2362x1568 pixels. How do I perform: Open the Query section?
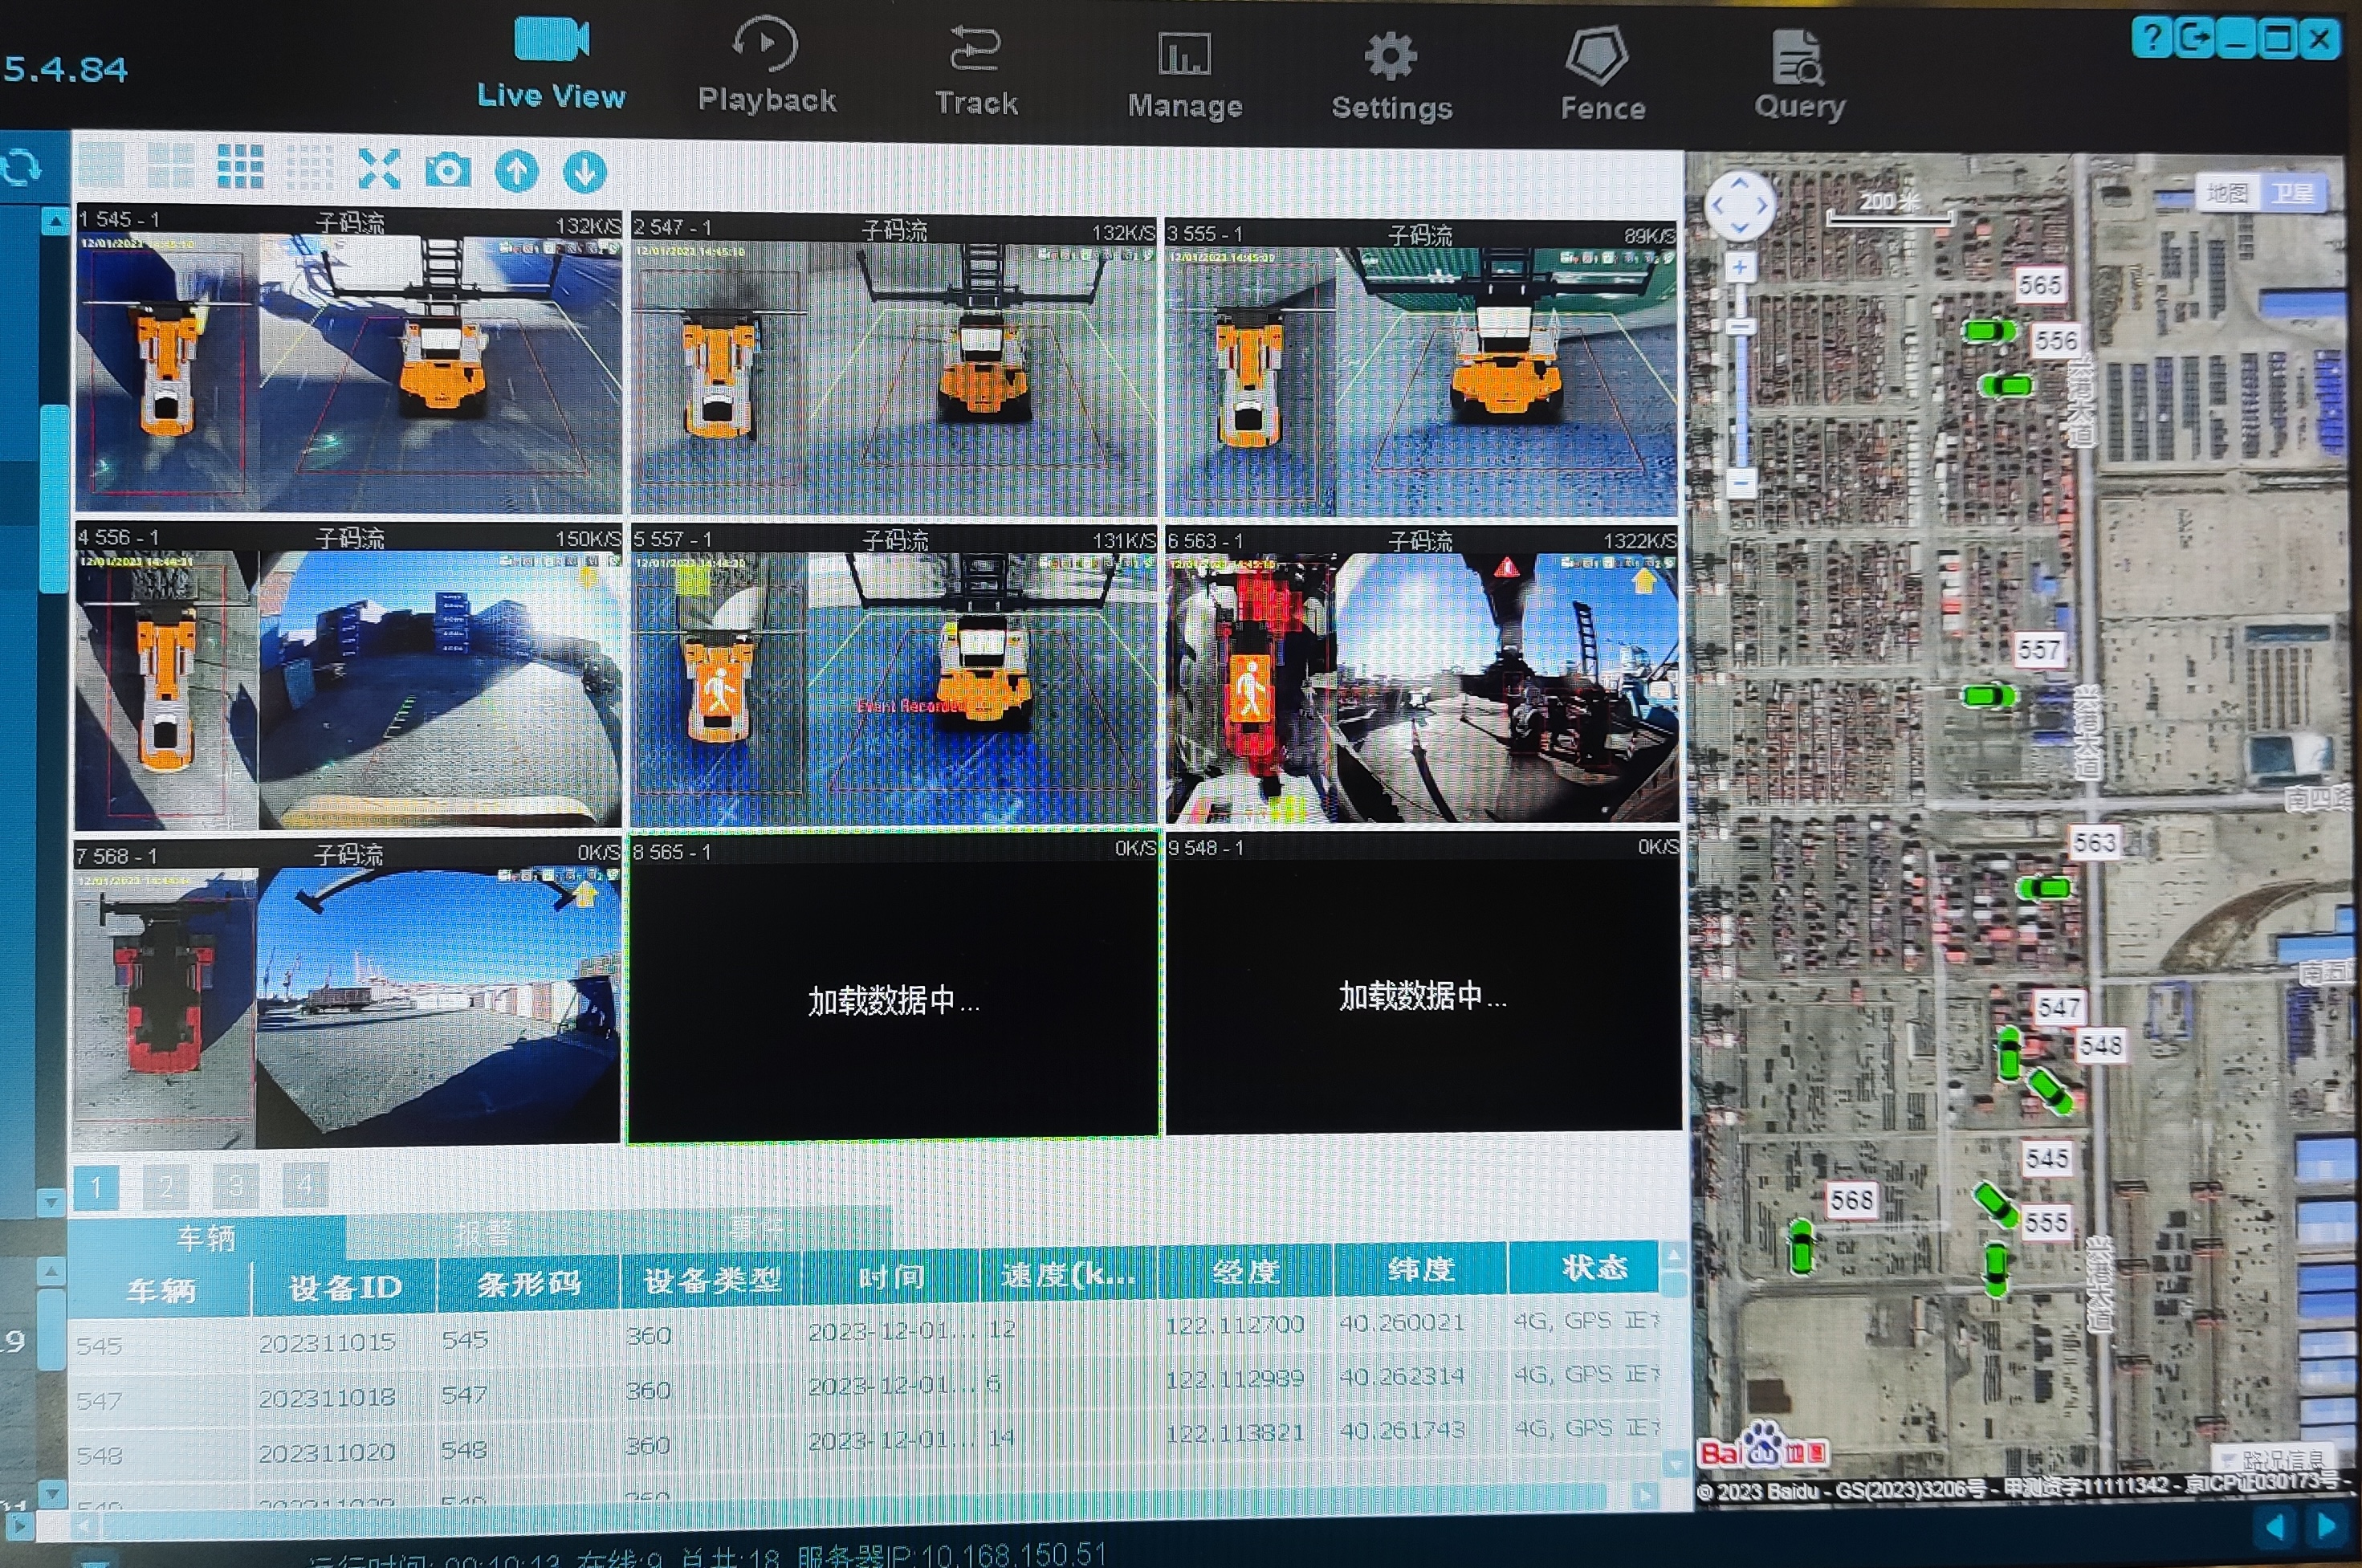point(1800,75)
